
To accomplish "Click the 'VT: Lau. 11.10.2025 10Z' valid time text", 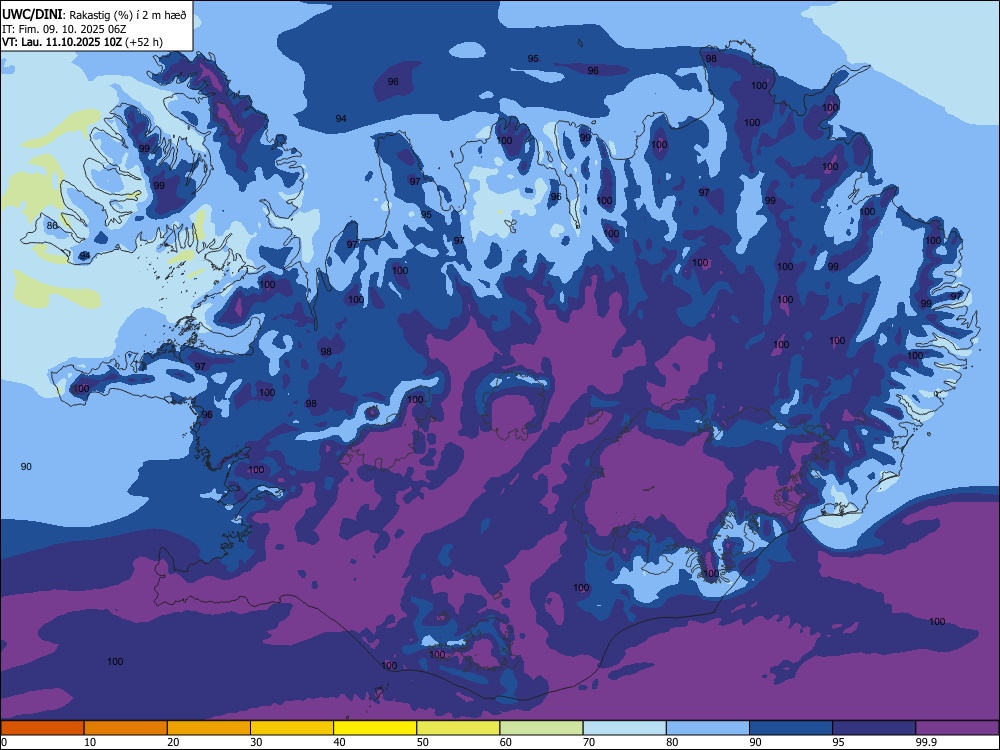I will (62, 42).
